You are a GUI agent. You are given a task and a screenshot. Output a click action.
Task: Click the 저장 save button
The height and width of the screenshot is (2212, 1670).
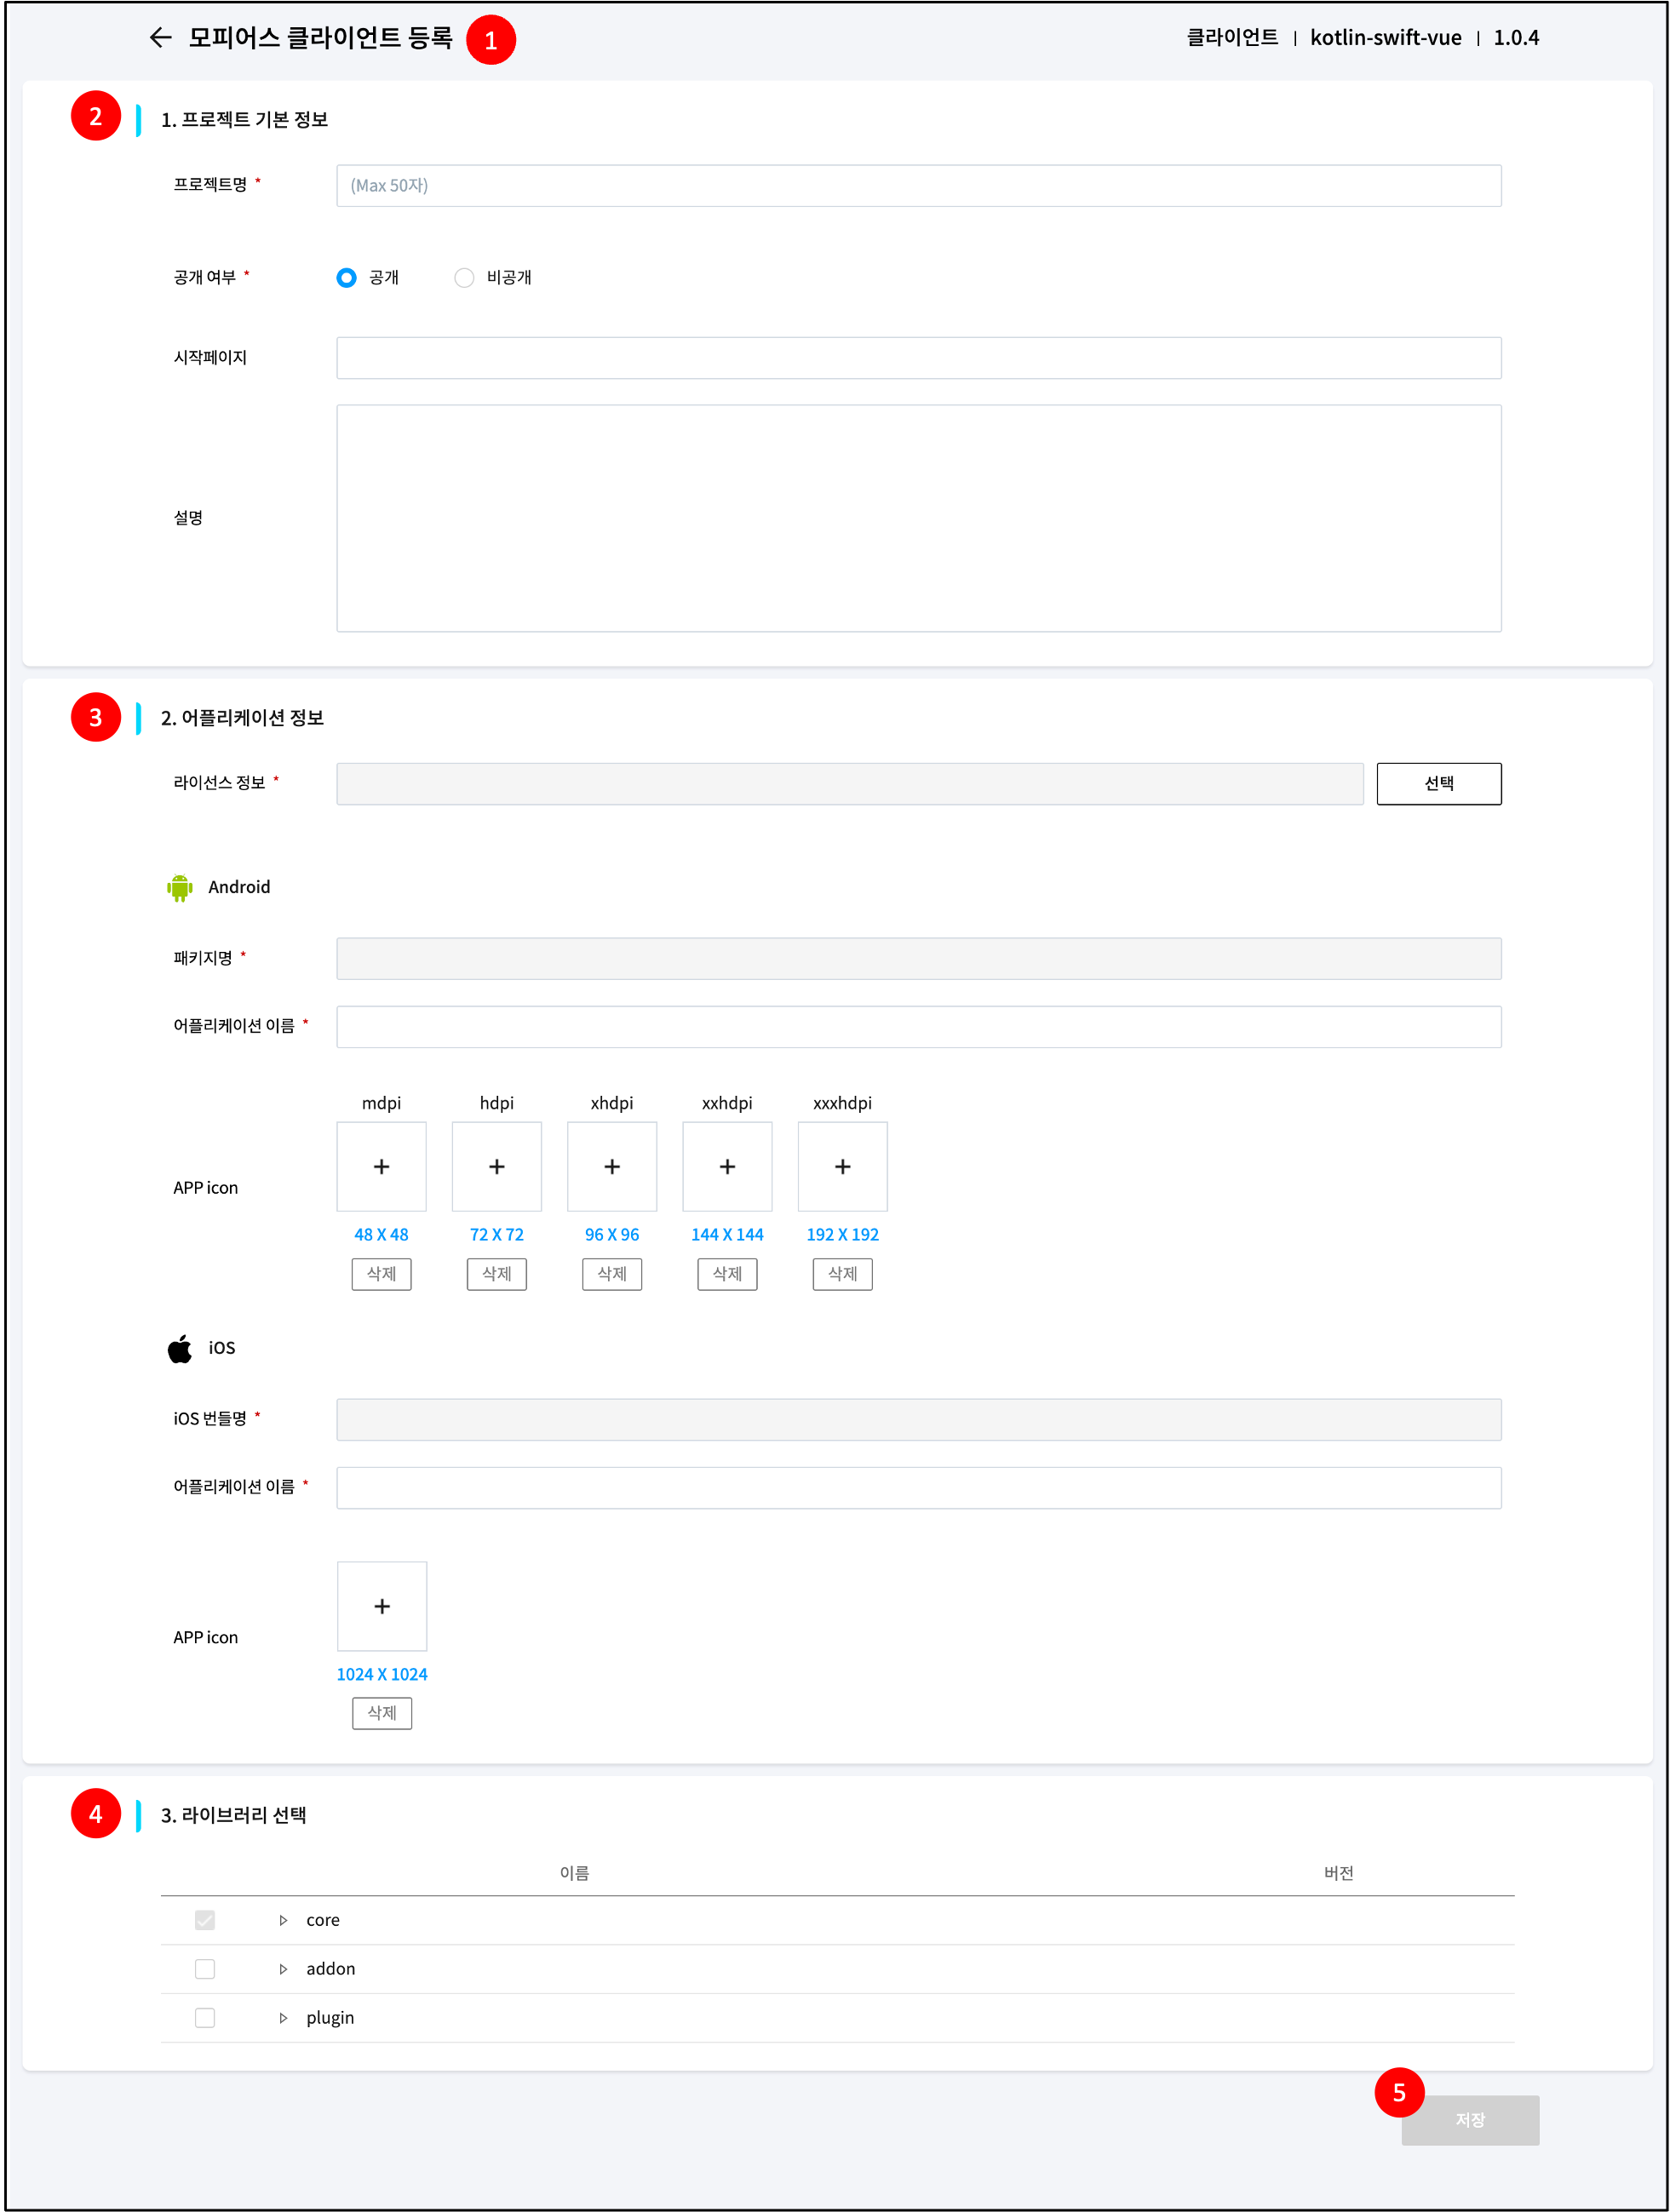tap(1469, 2120)
